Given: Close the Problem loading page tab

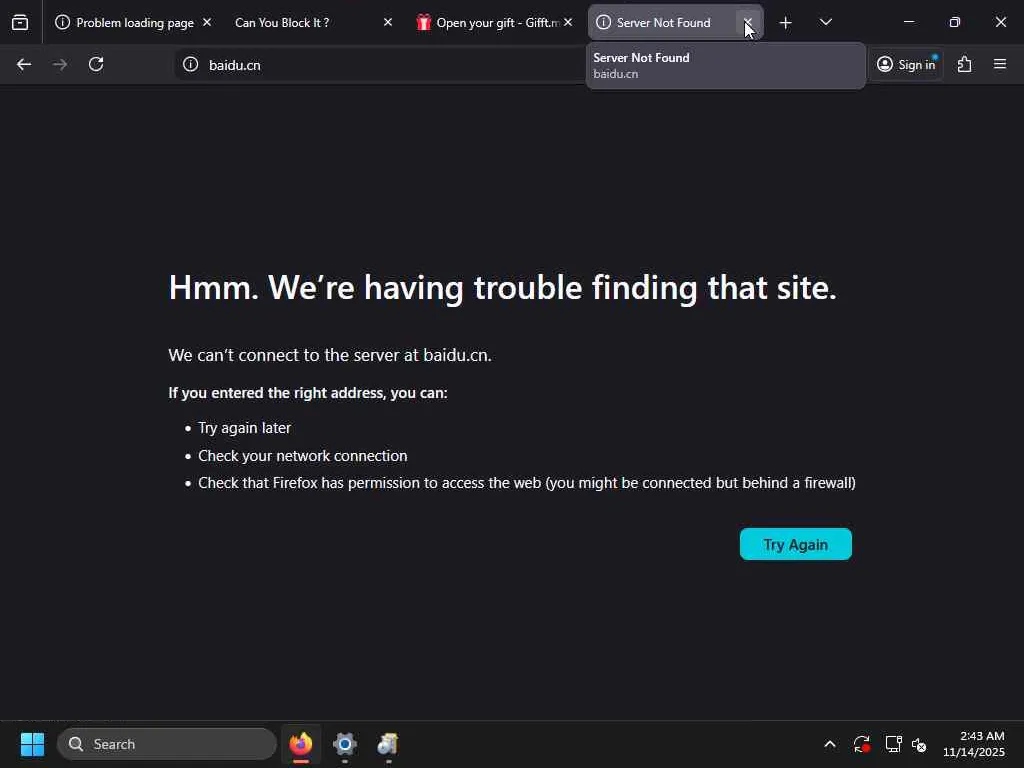Looking at the screenshot, I should coord(207,23).
